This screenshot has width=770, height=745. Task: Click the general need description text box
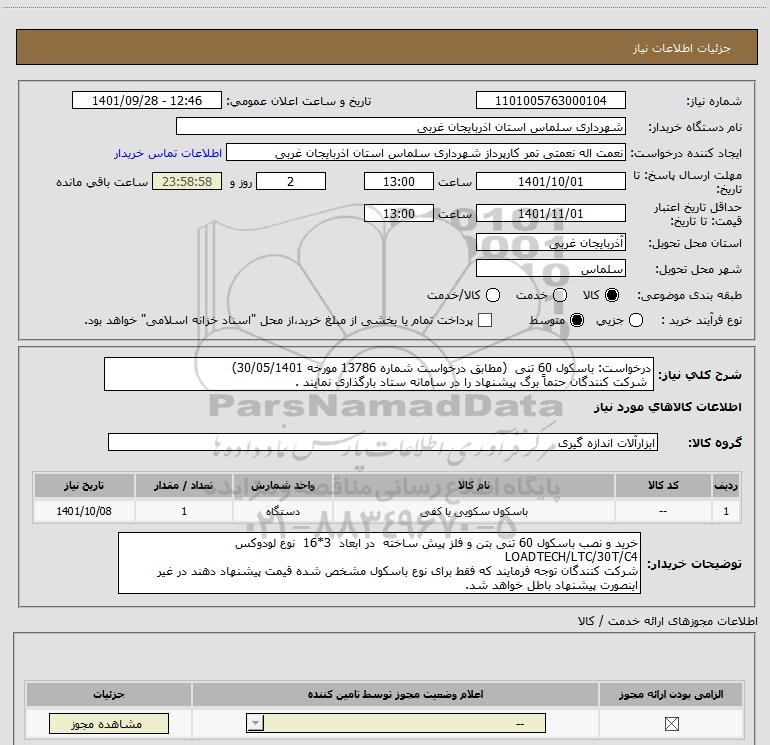pos(379,374)
